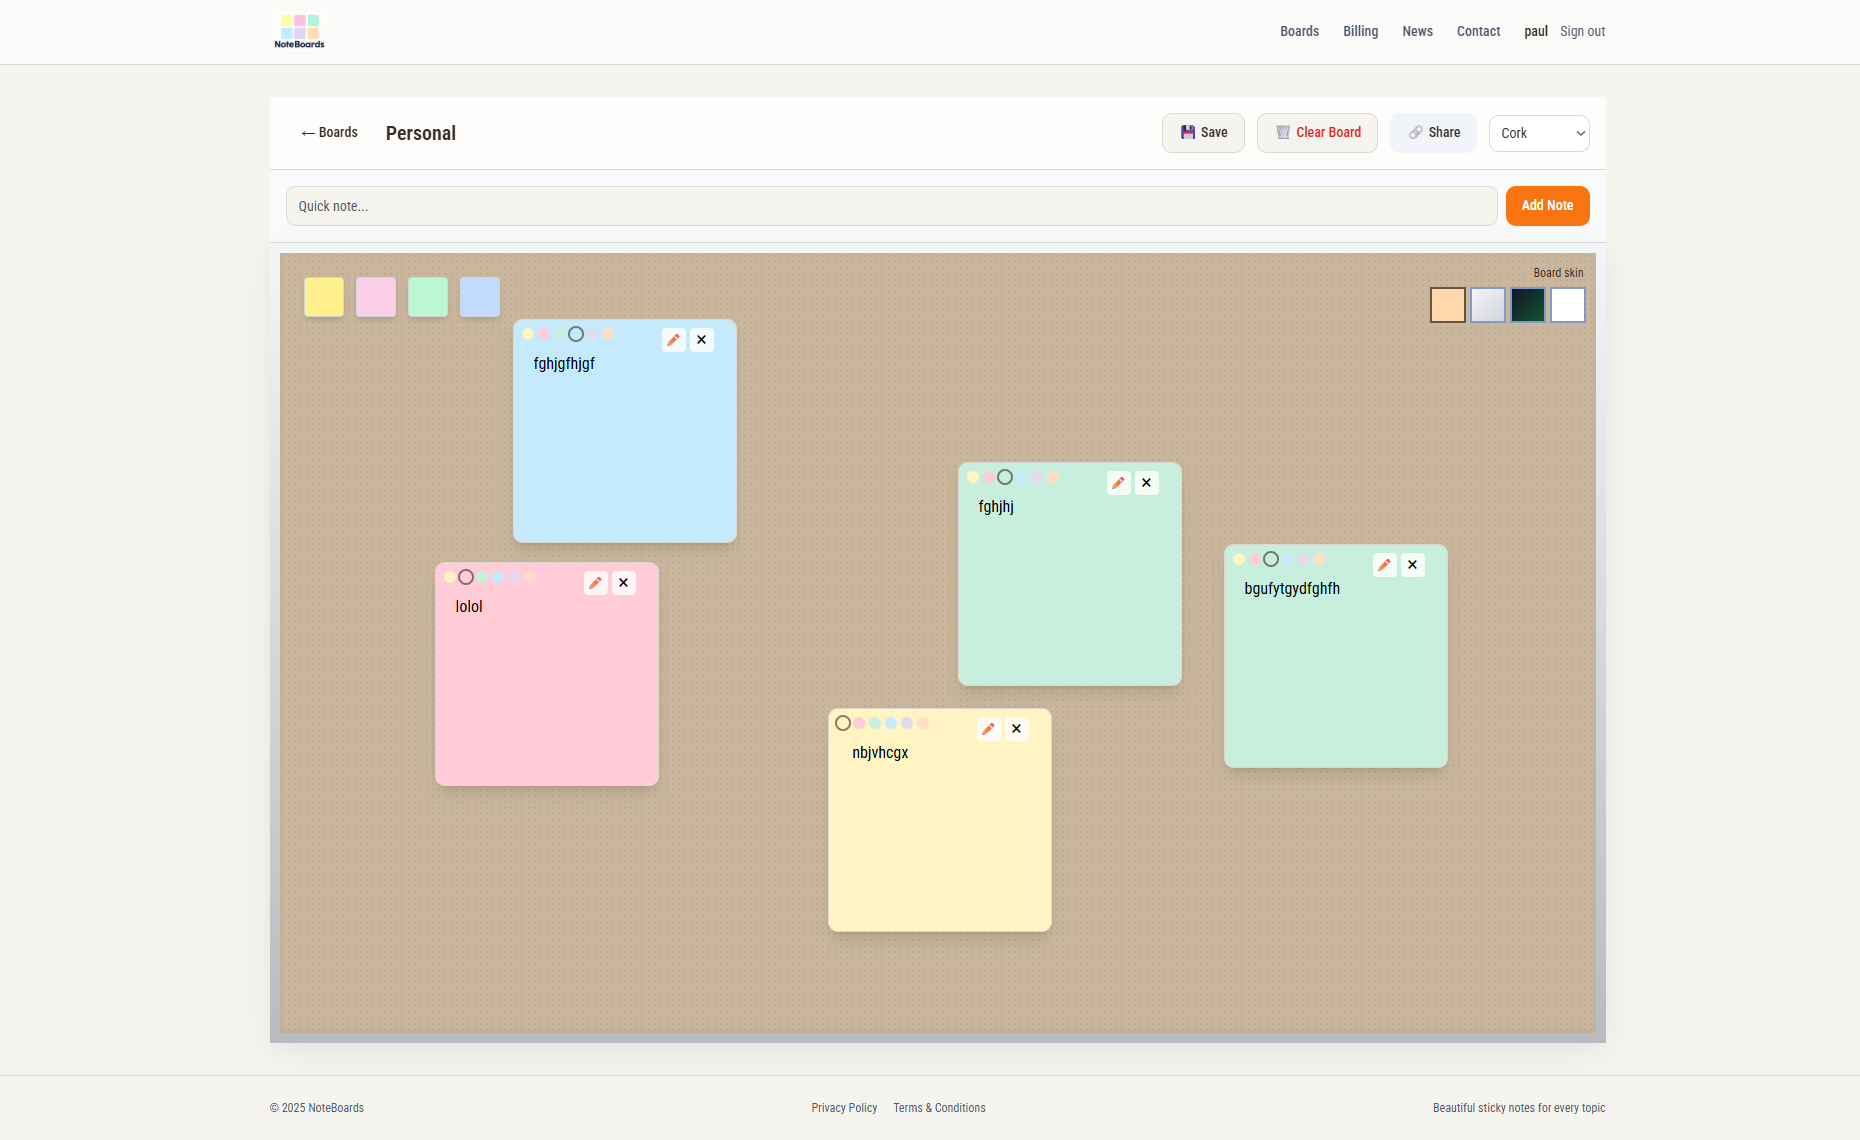Viewport: 1860px width, 1140px height.
Task: Open the pencil editor on the nbjvhcgx note
Action: click(x=988, y=728)
